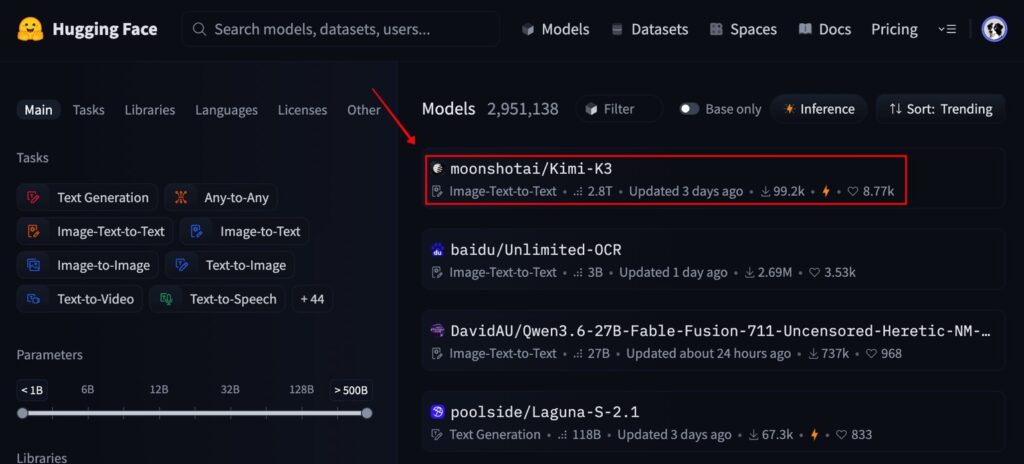The width and height of the screenshot is (1024, 464).
Task: Select the Text Generation task filter
Action: [88, 197]
